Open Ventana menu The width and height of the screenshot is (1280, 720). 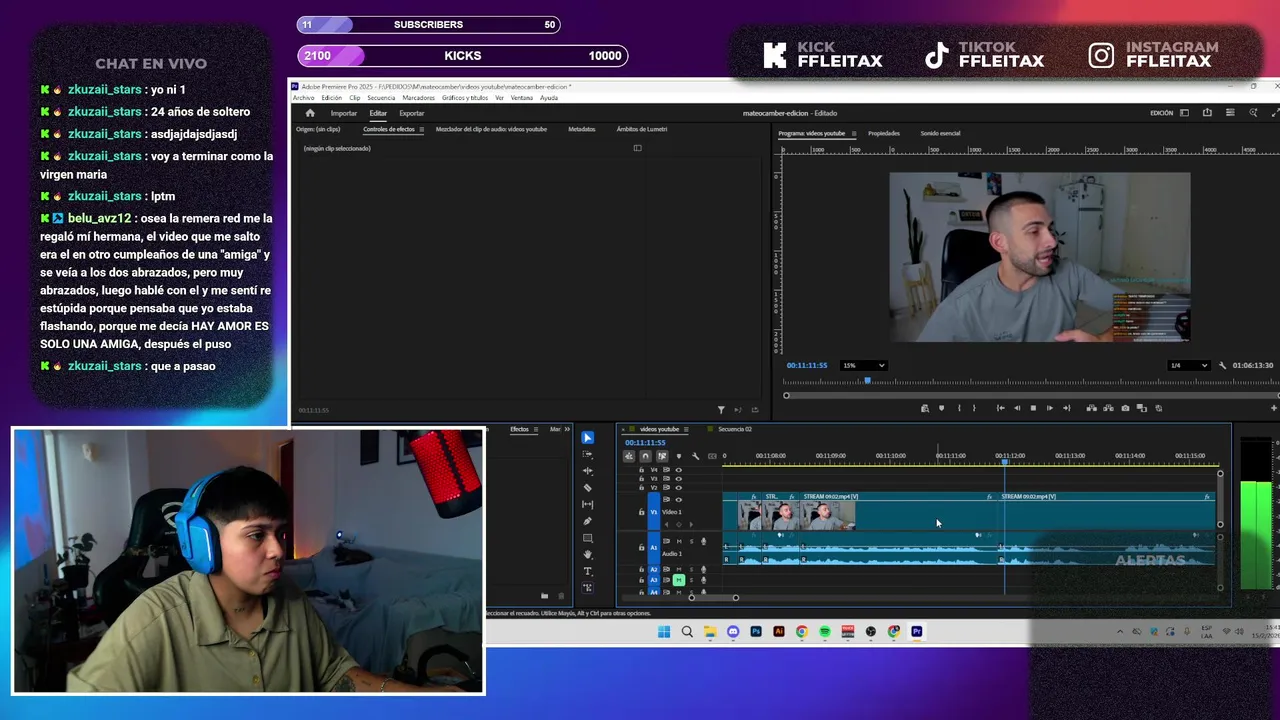pos(522,98)
